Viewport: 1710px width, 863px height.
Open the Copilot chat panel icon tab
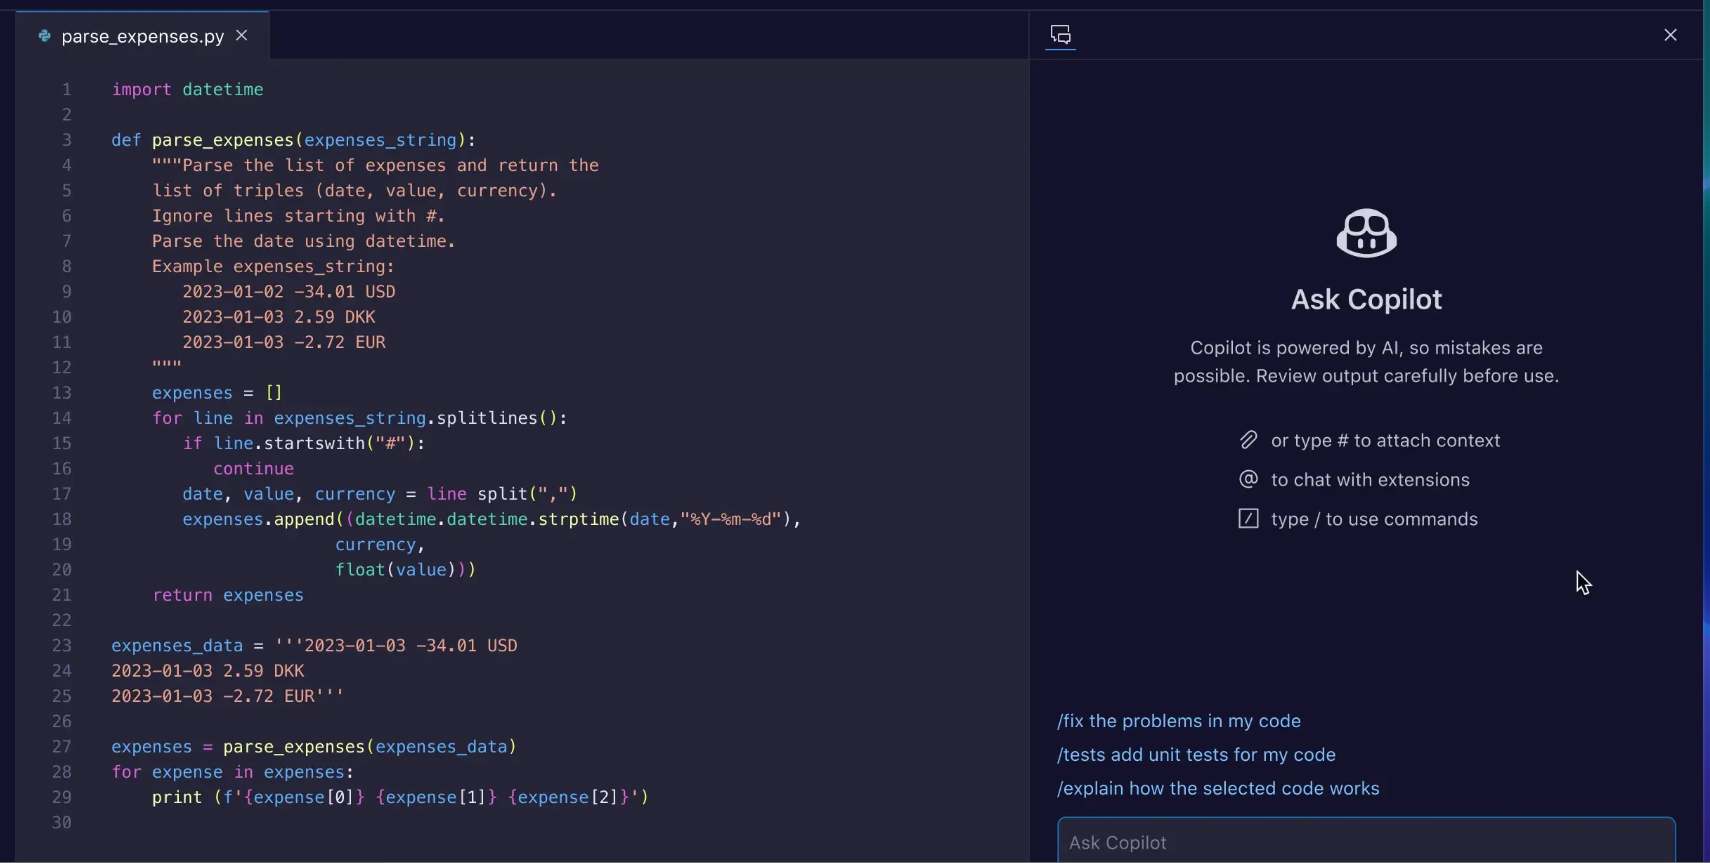(1061, 36)
